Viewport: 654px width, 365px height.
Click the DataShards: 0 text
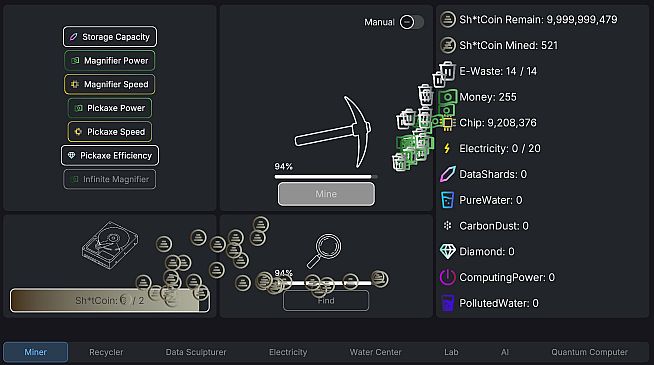click(x=493, y=174)
